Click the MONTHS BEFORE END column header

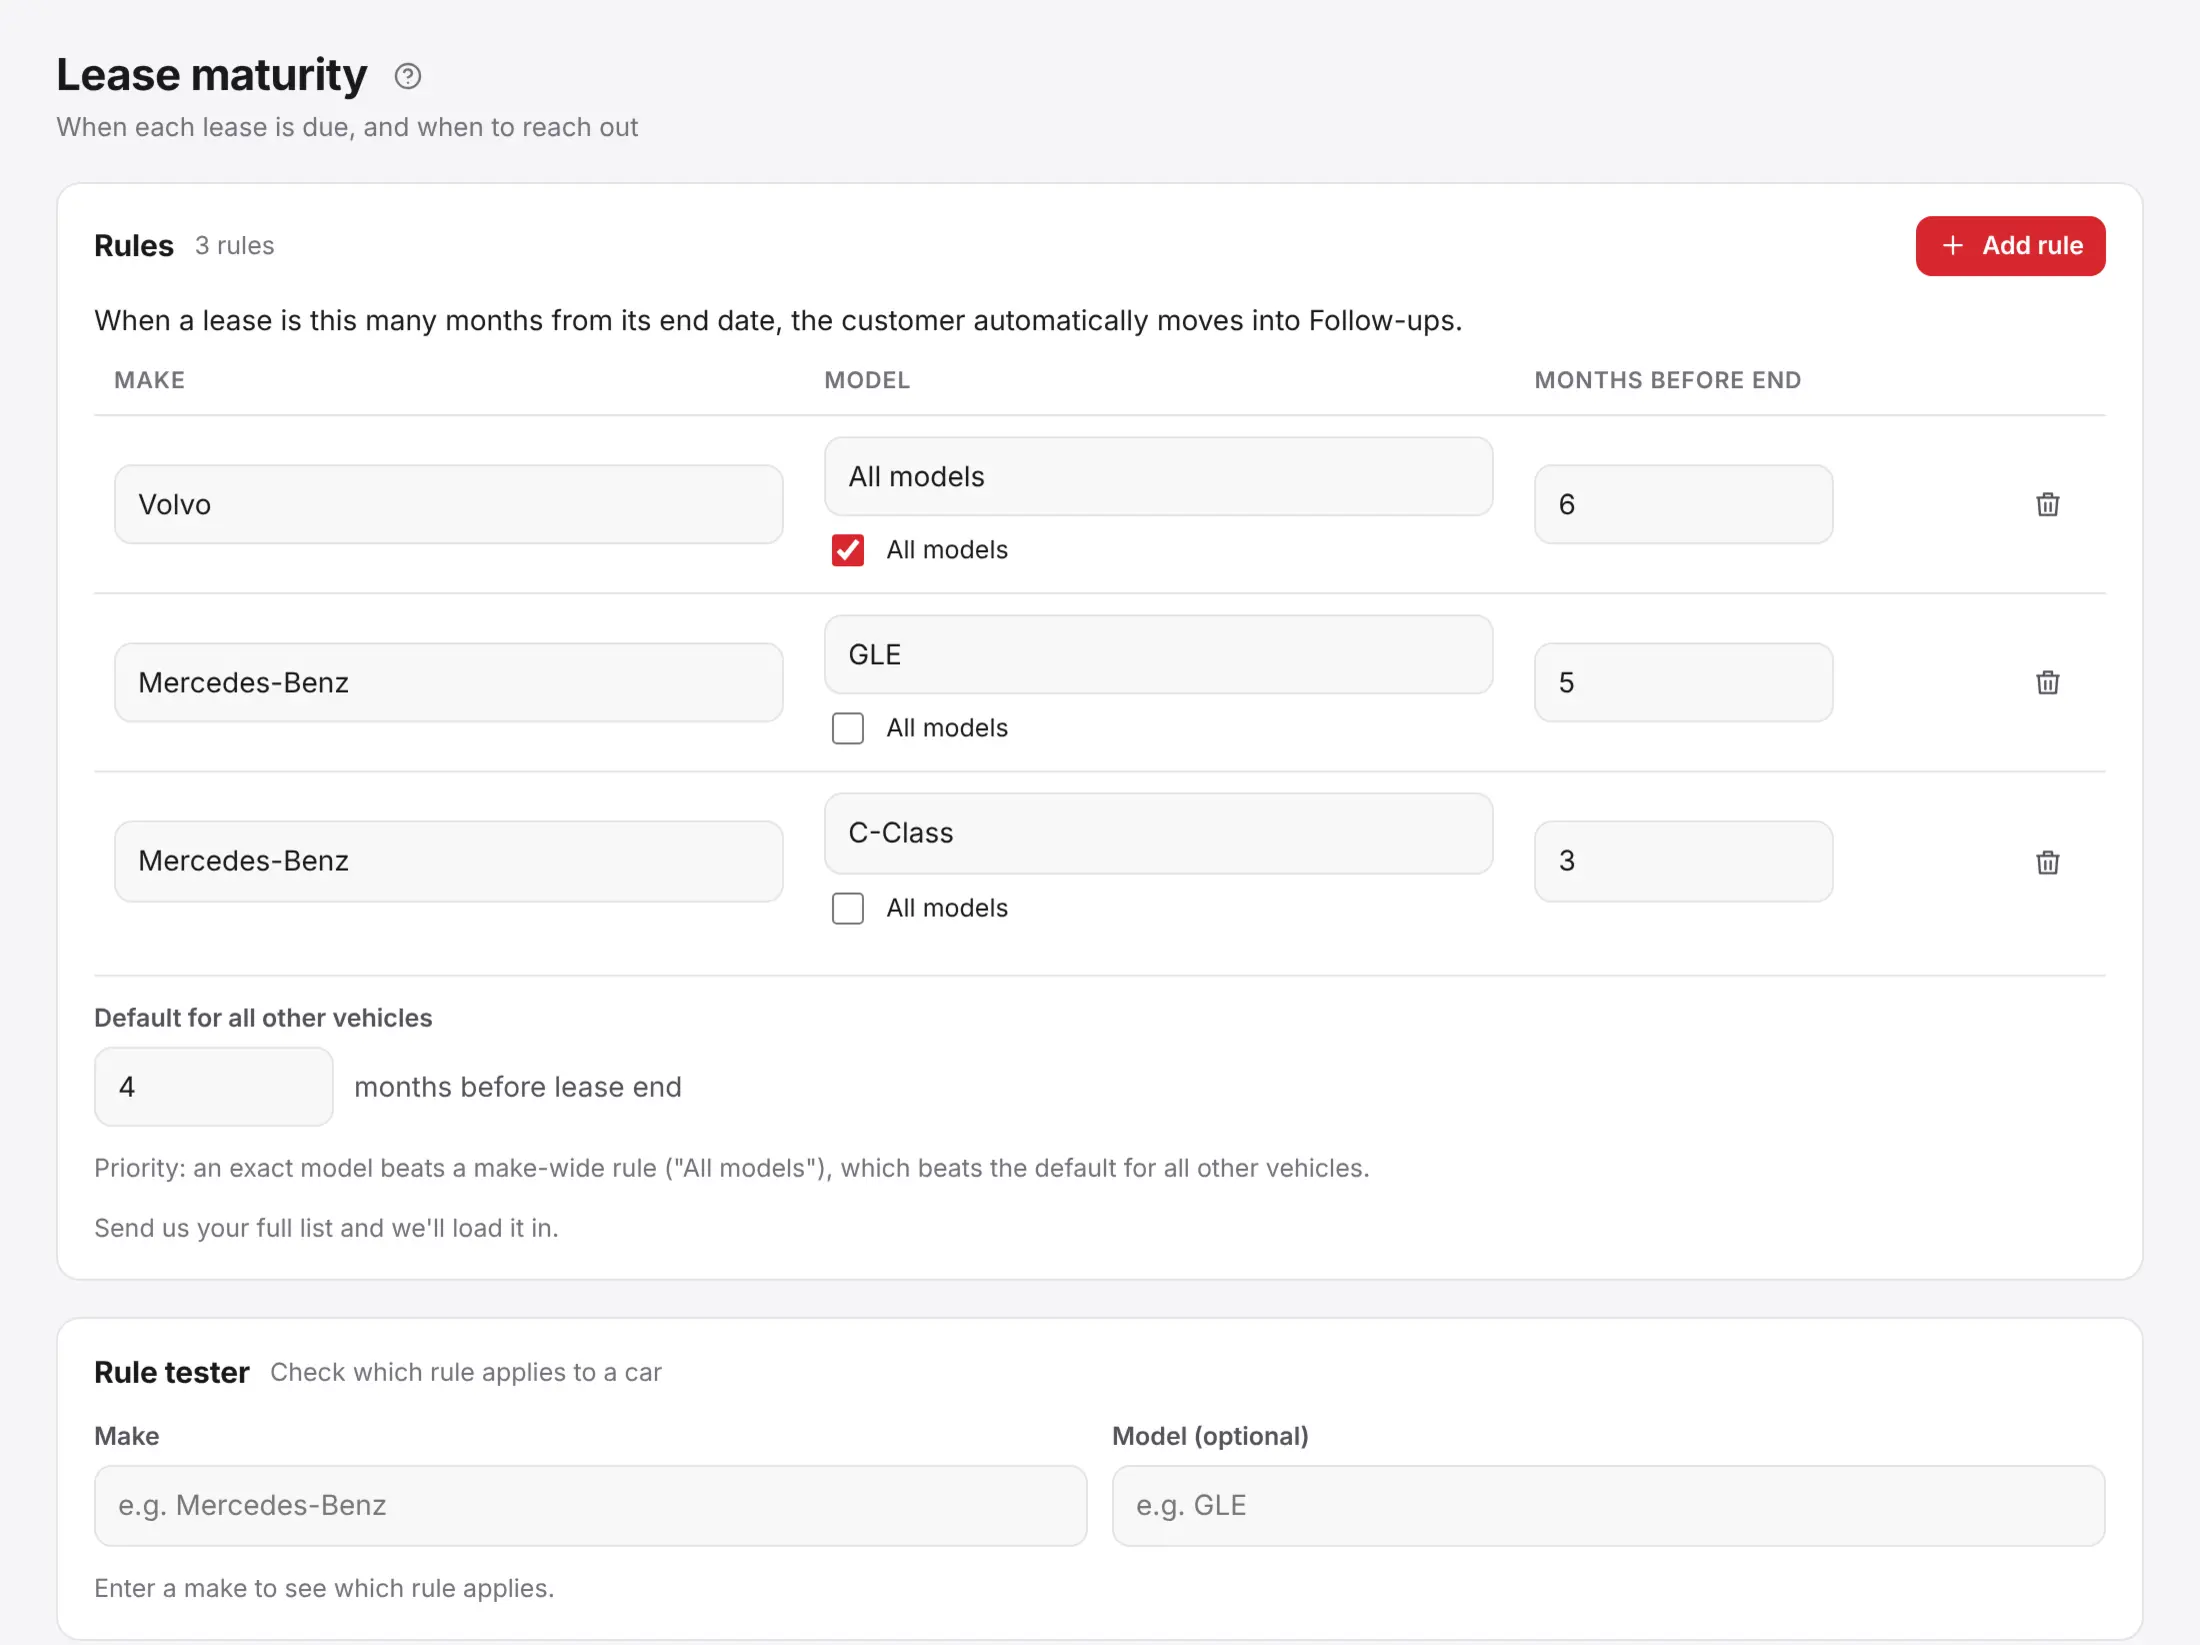tap(1668, 380)
